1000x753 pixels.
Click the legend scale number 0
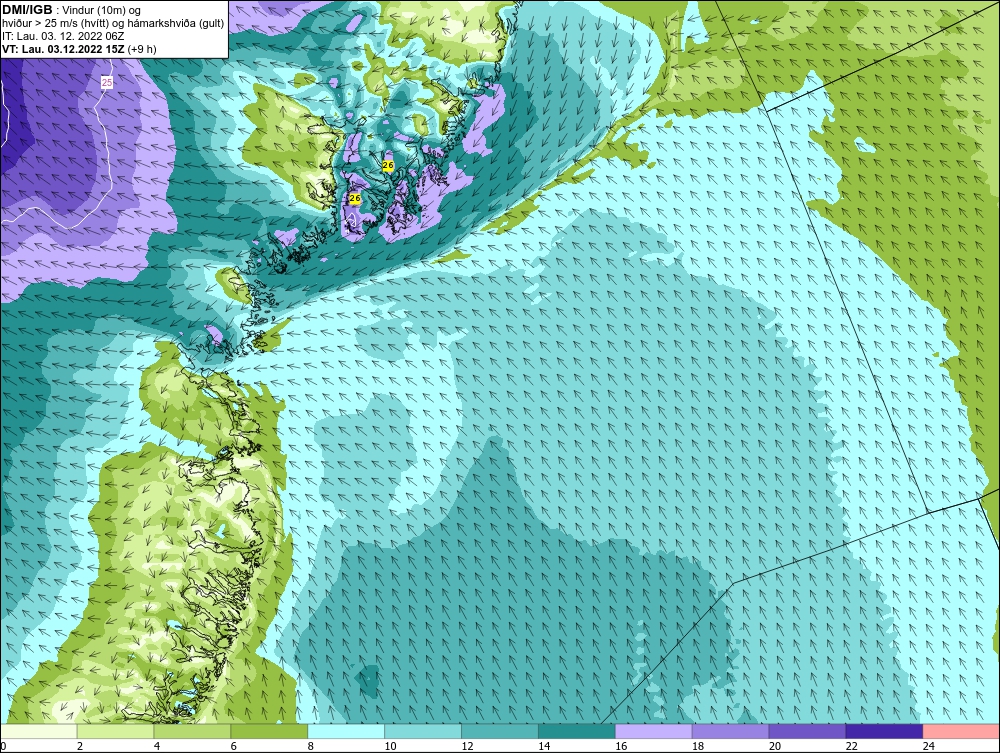click(3, 746)
